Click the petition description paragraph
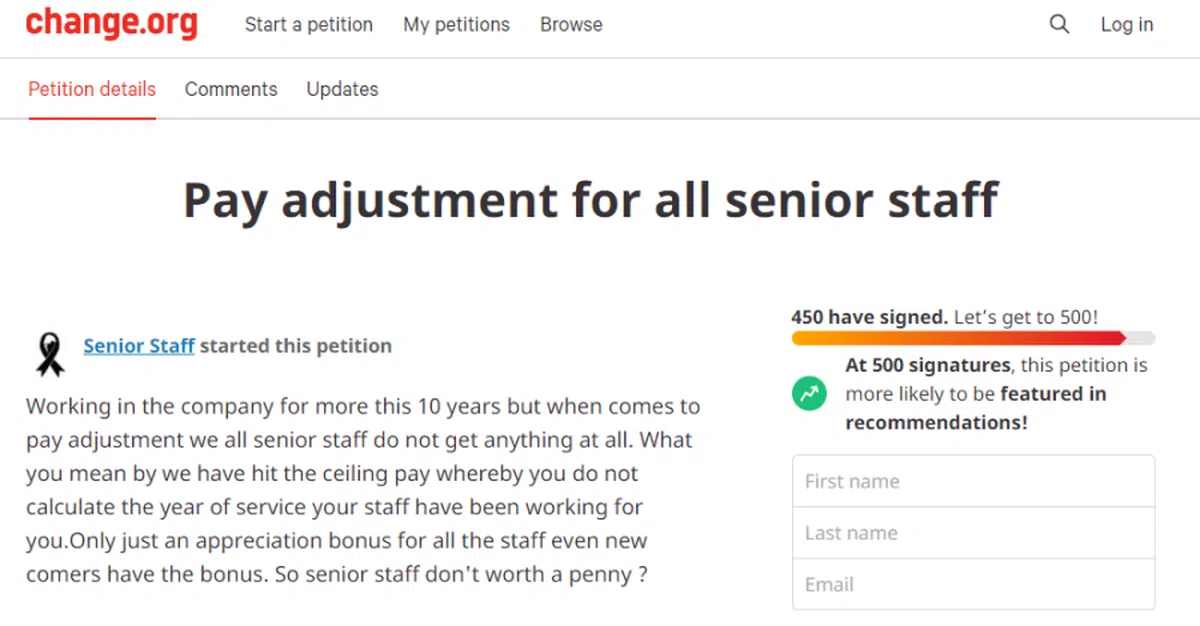The width and height of the screenshot is (1200, 626). pos(360,491)
